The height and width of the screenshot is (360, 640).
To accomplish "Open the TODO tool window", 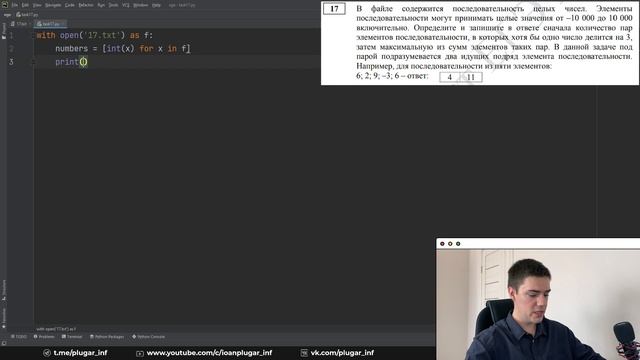I will coord(19,337).
